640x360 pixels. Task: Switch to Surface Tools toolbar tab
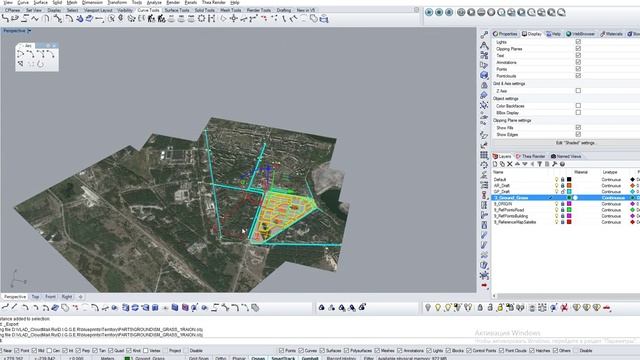[177, 10]
